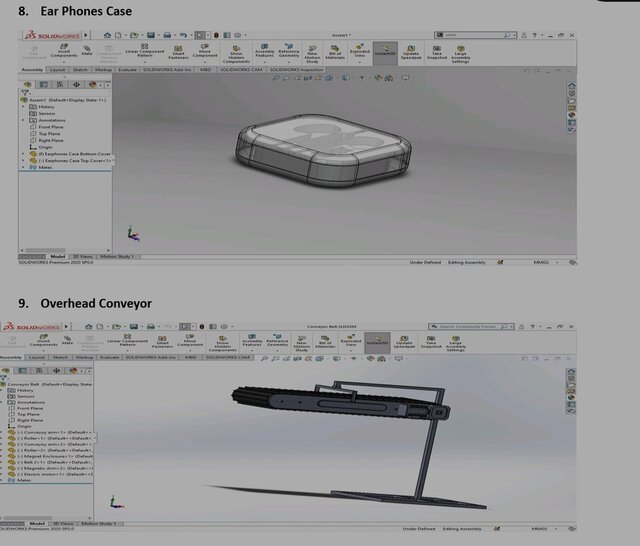Viewport: 640px width, 546px height.
Task: Open units MMGS dropdown in Overhead Conveyor status bar
Action: coord(543,528)
